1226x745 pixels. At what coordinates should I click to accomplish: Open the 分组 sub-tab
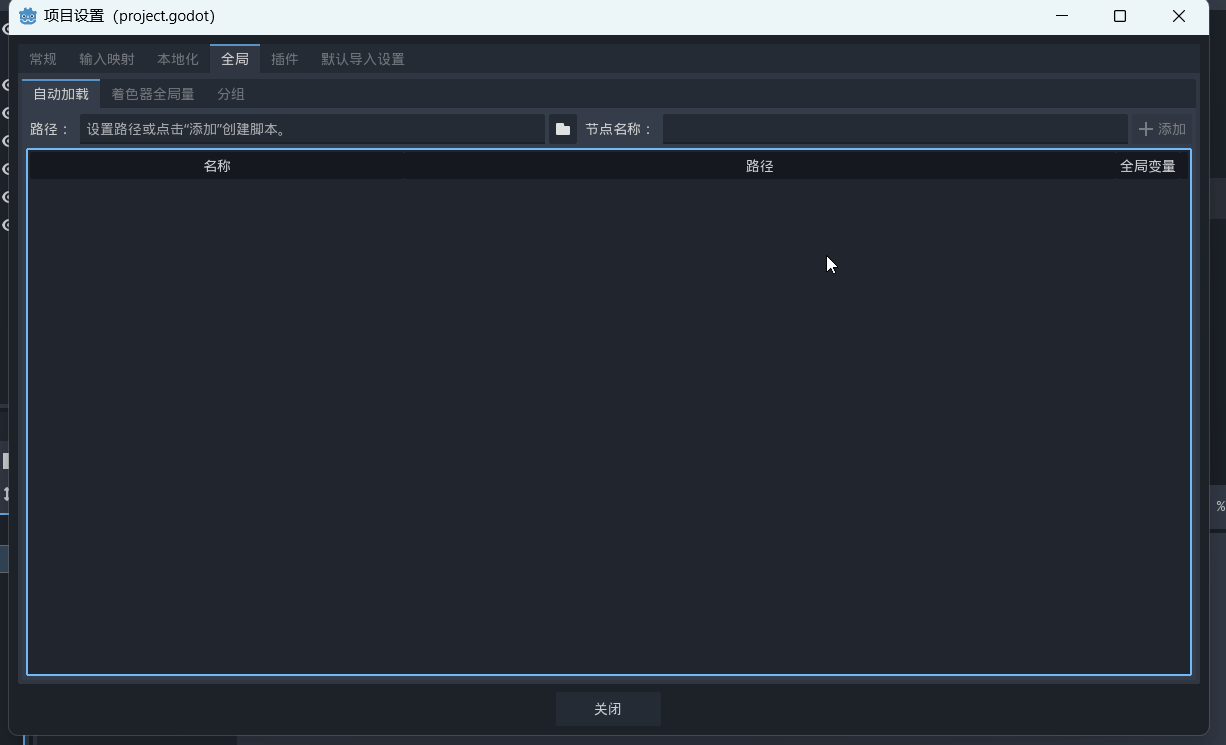click(x=231, y=94)
